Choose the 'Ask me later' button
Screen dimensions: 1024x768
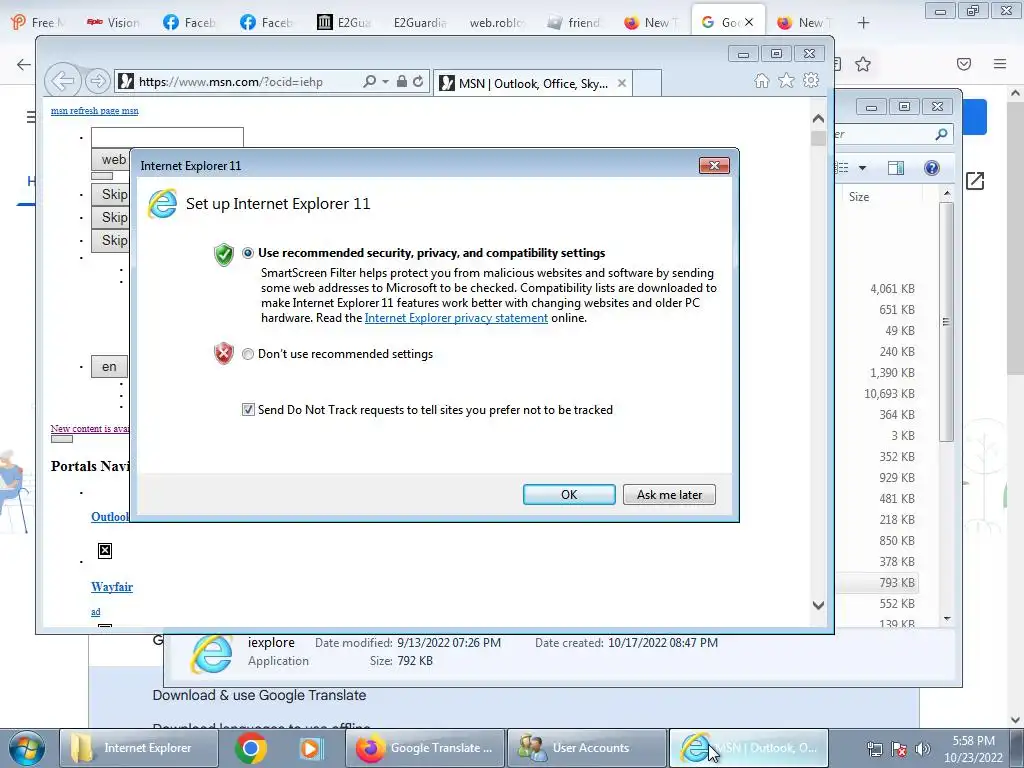coord(669,494)
